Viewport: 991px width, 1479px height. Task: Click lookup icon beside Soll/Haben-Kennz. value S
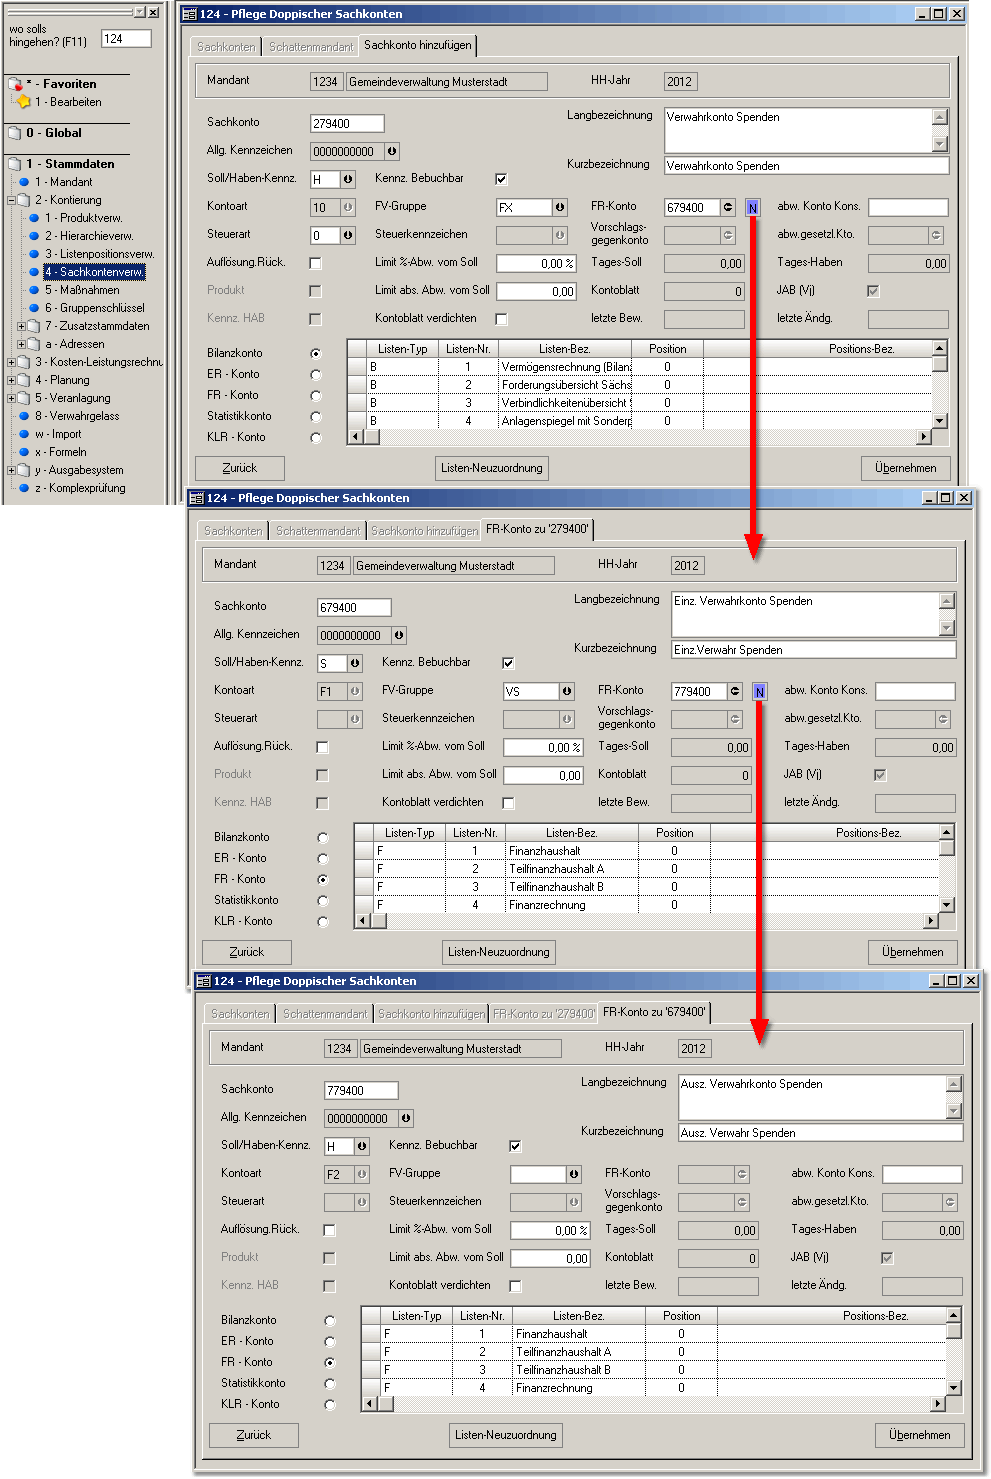coord(355,664)
